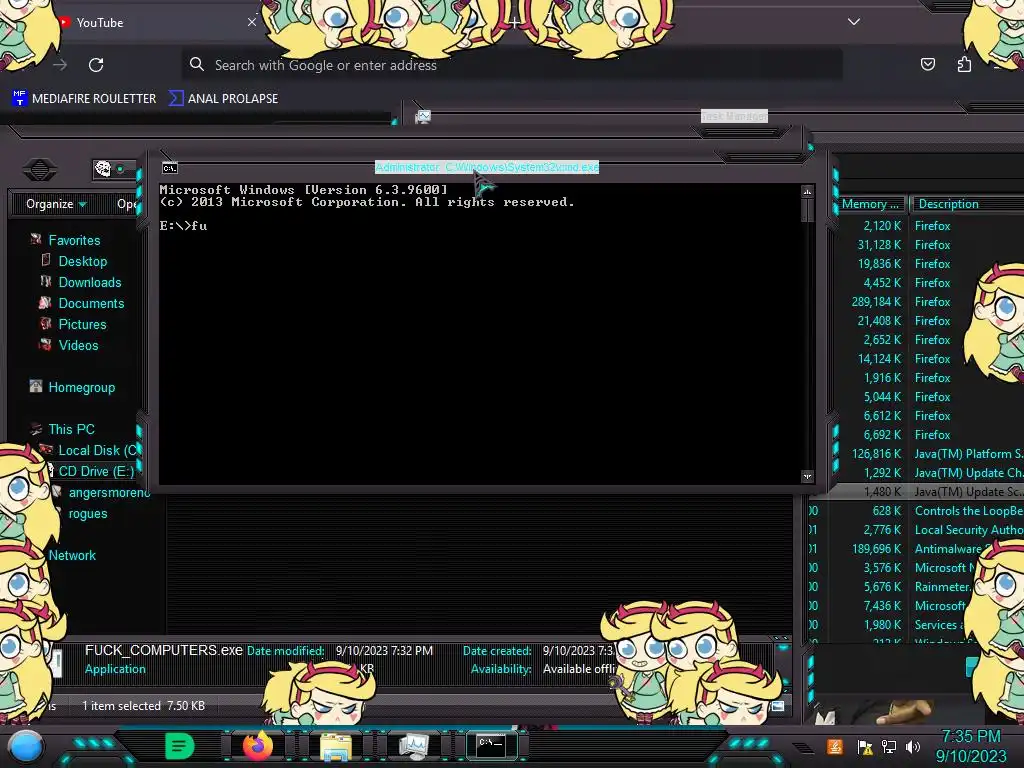Open the green notes app on taskbar
The image size is (1024, 768).
179,746
